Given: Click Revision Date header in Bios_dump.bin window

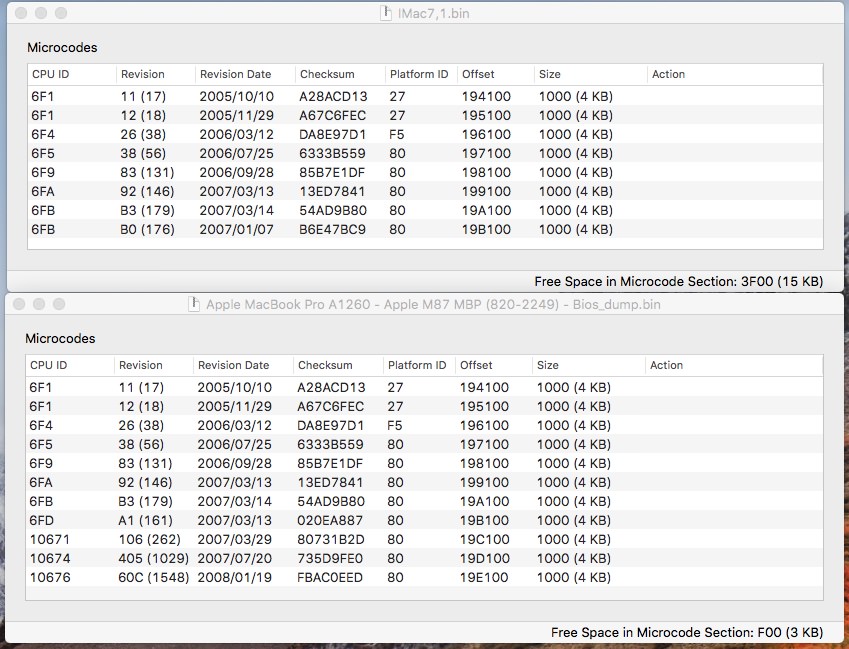Looking at the screenshot, I should 243,365.
